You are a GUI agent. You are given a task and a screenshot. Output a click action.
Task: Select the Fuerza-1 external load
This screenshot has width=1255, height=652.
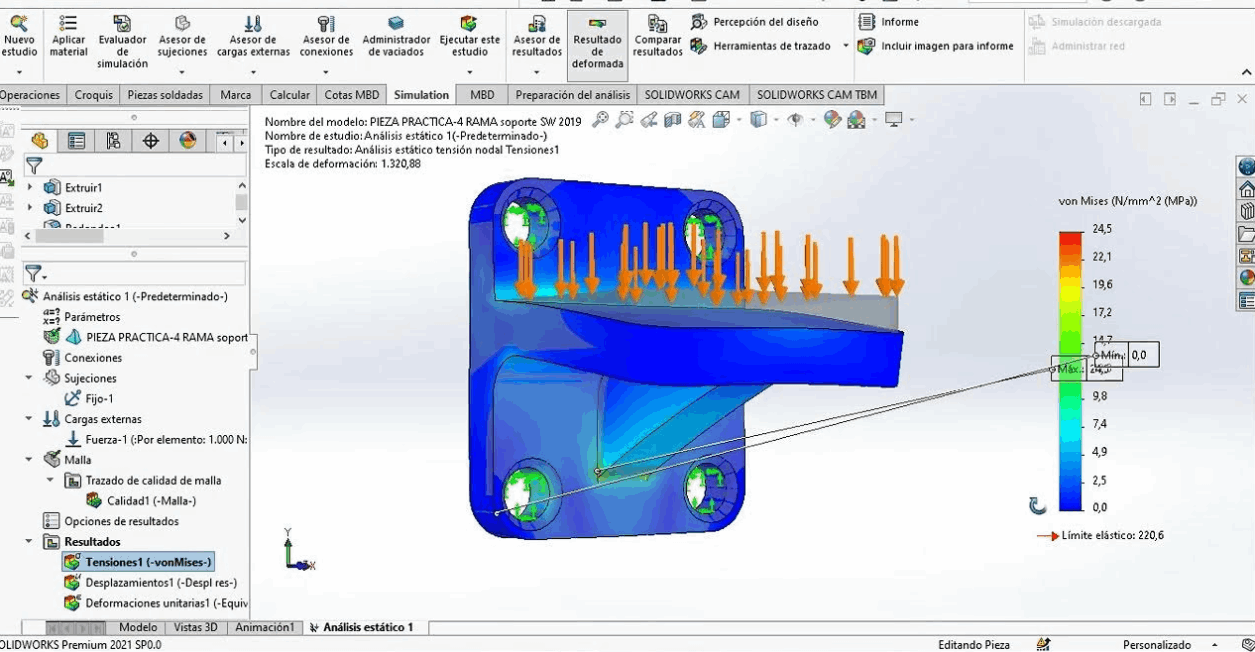click(x=156, y=439)
